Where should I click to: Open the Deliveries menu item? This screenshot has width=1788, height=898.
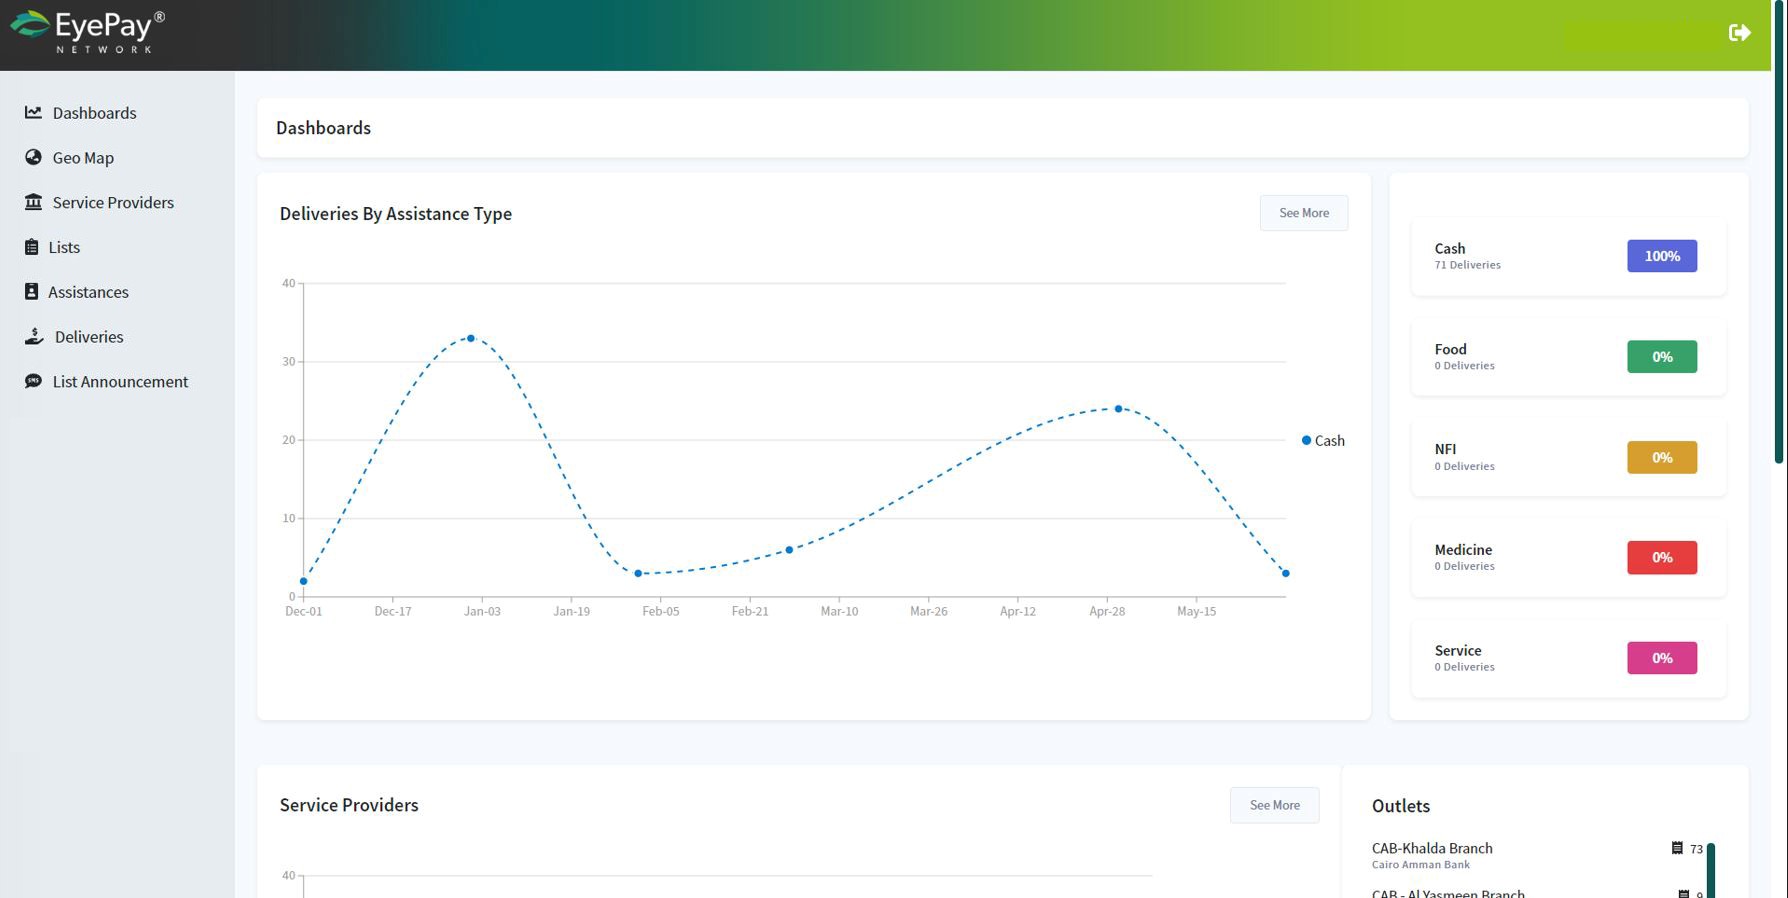pyautogui.click(x=89, y=337)
